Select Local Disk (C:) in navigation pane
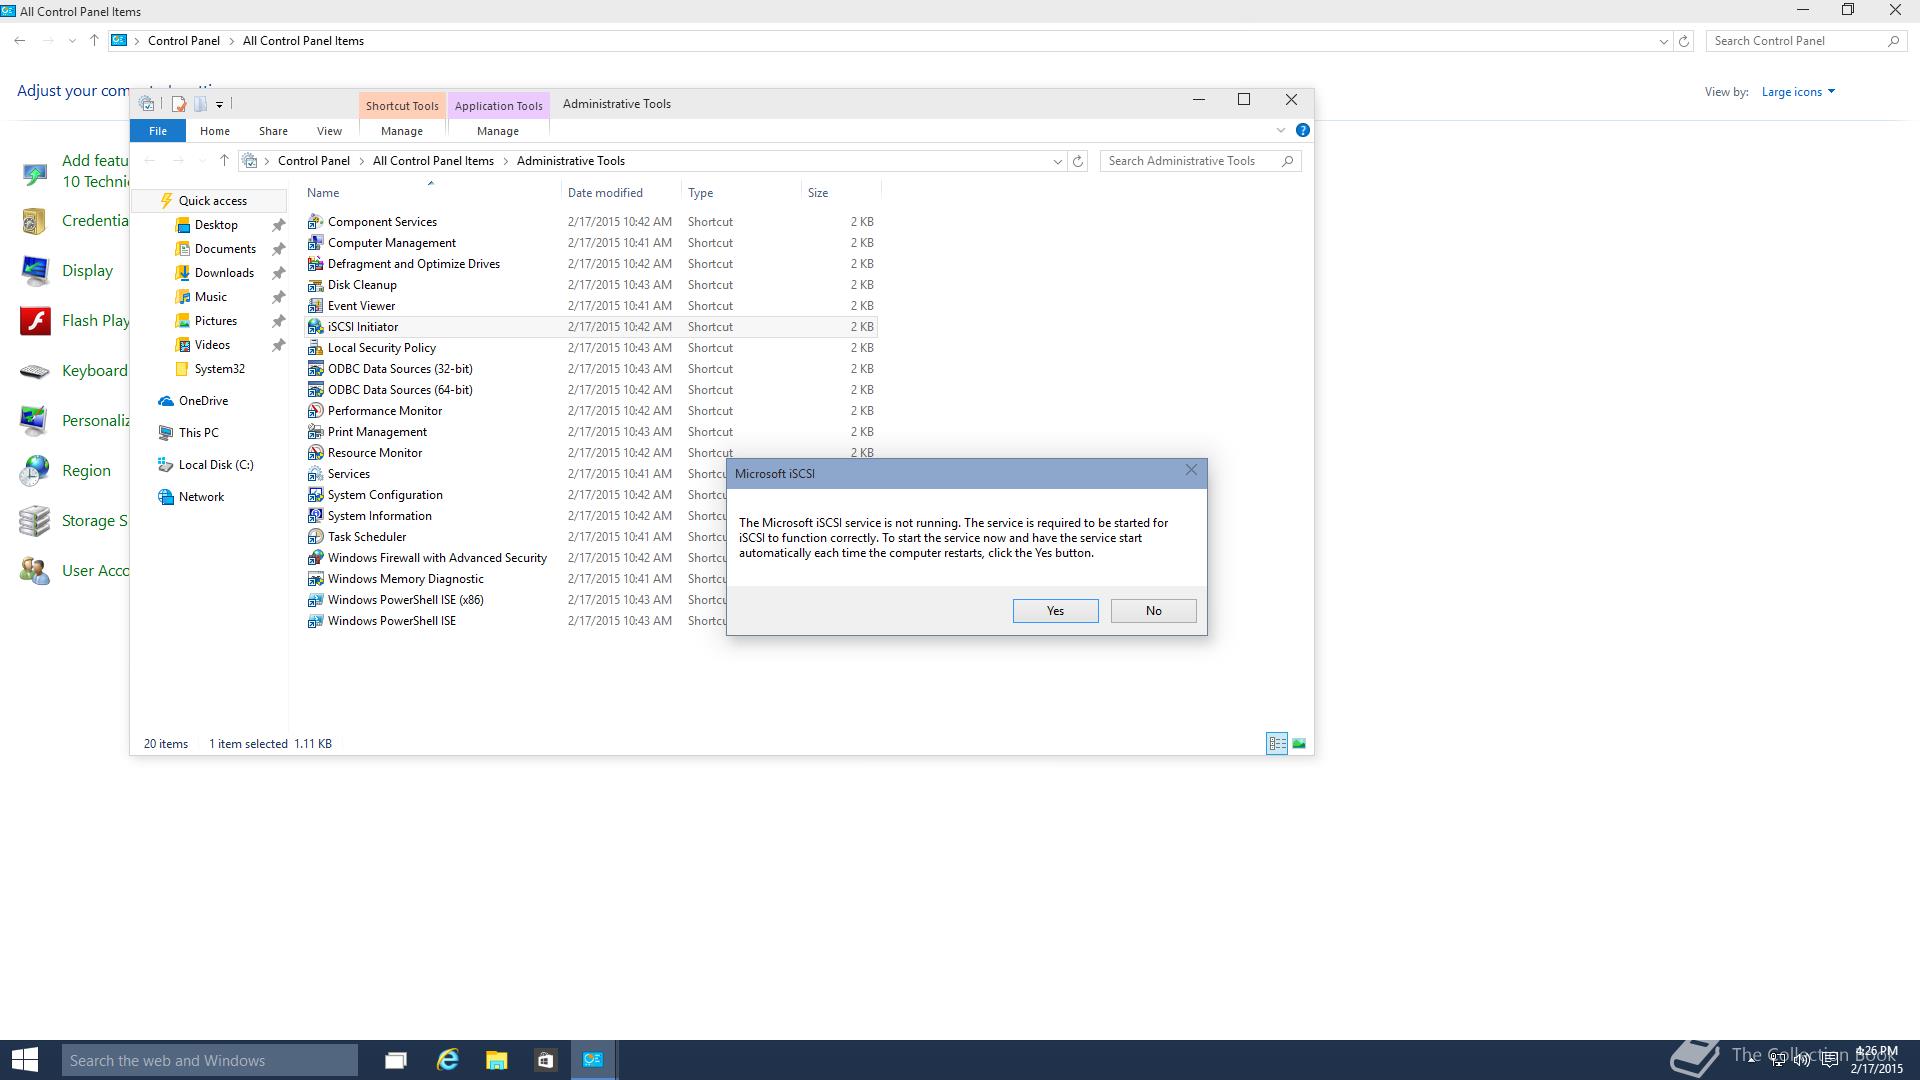 point(216,465)
